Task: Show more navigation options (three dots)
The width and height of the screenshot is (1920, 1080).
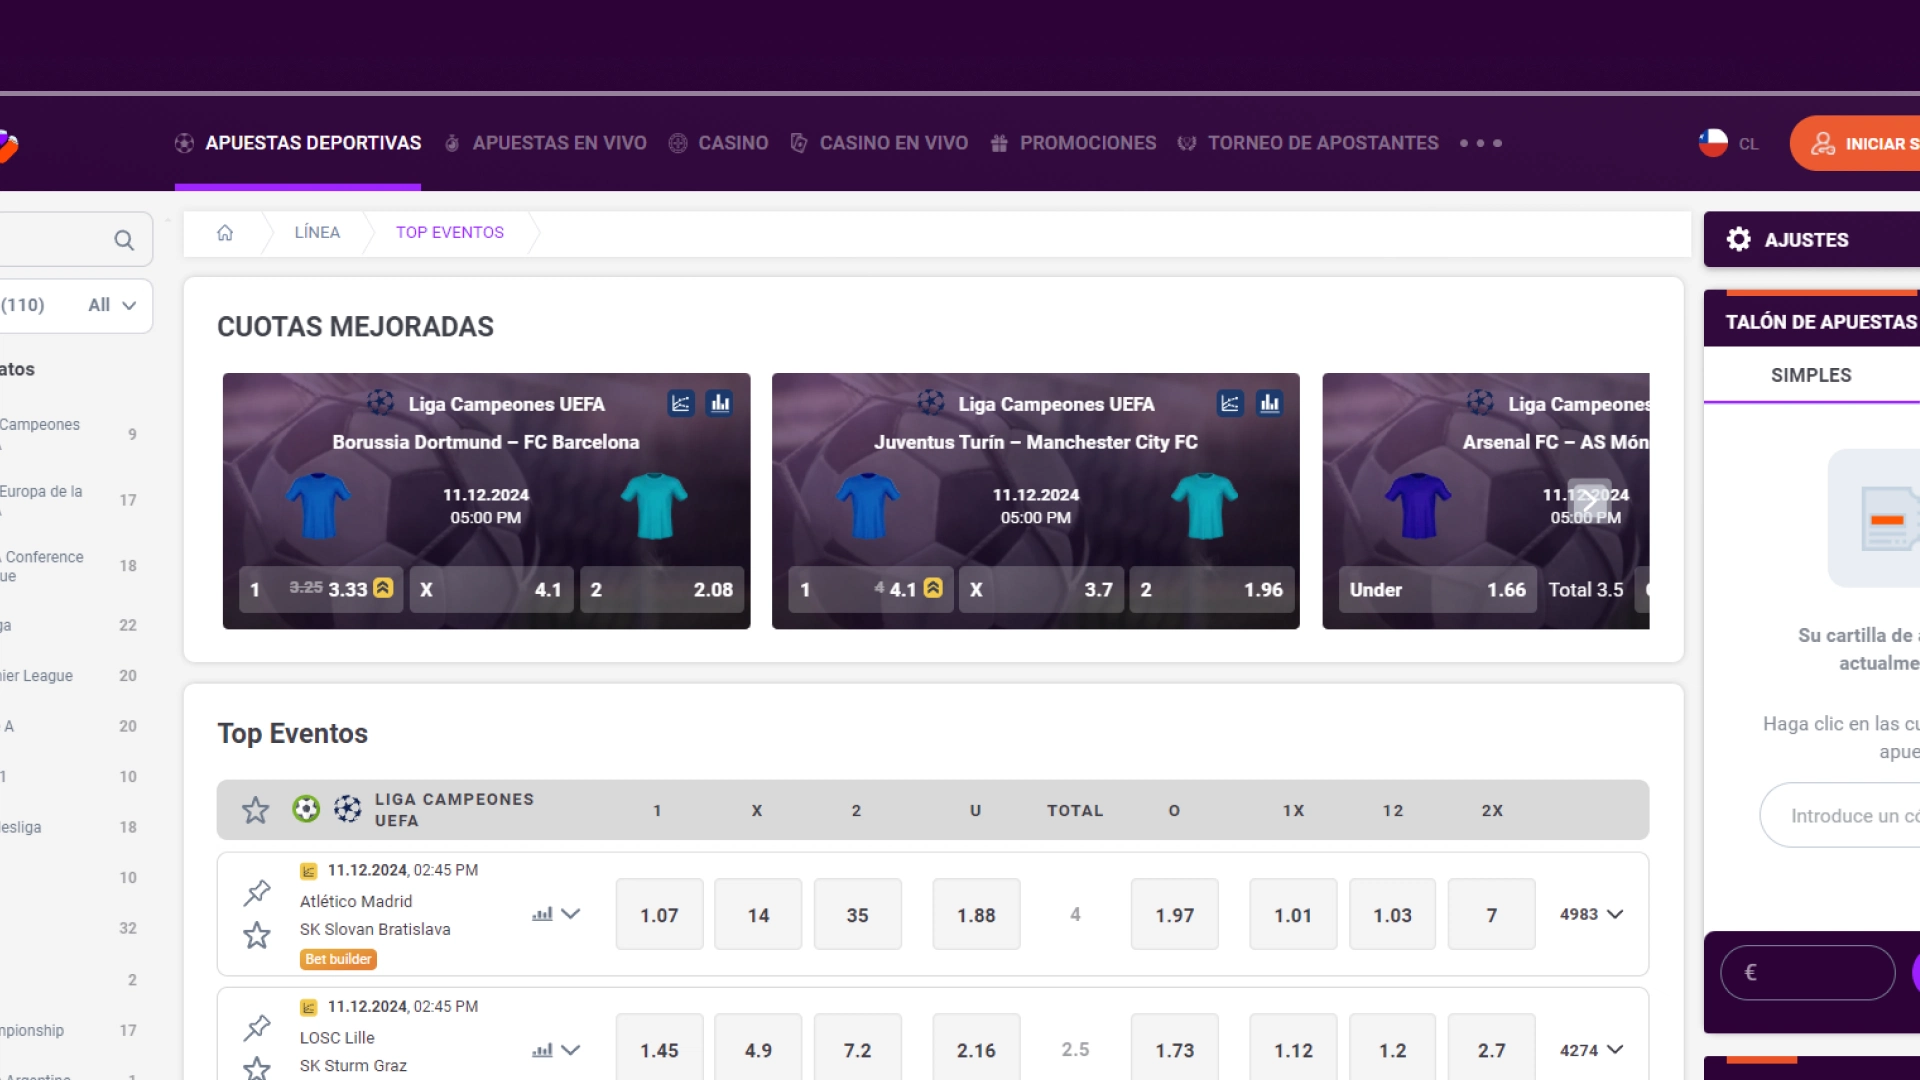Action: 1480,143
